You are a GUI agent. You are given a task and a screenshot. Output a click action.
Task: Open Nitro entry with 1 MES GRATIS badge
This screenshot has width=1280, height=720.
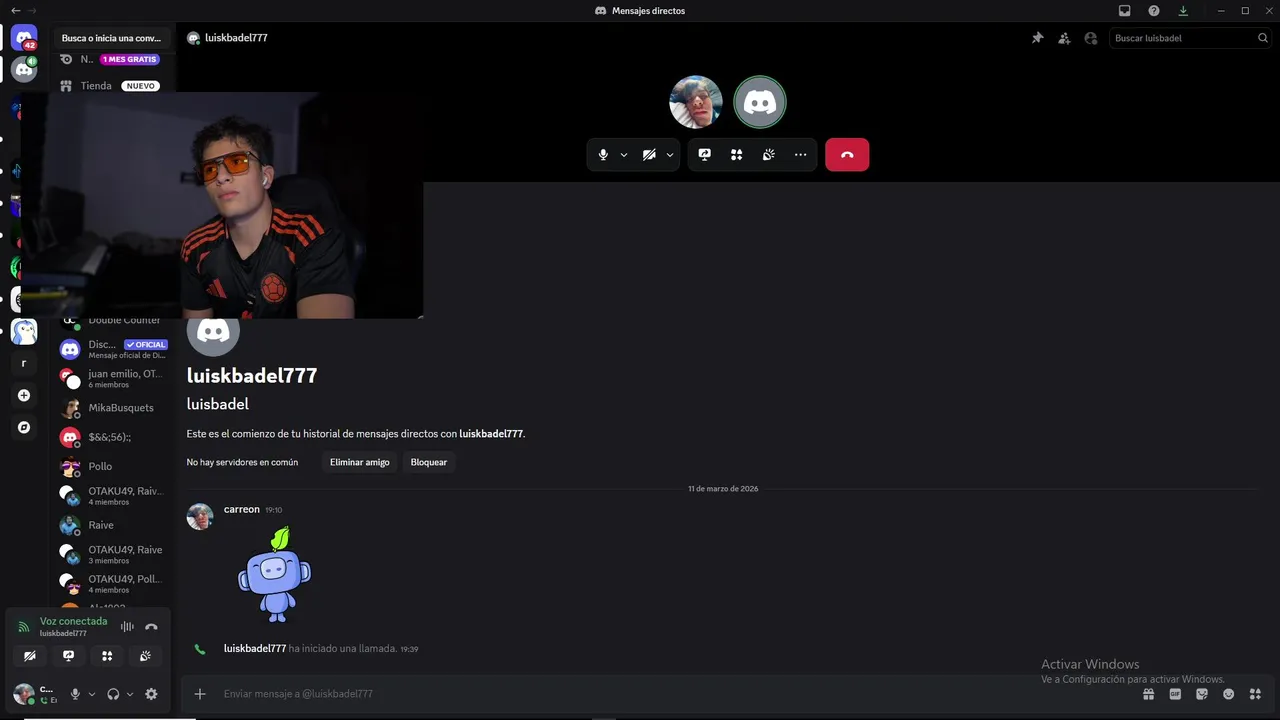click(x=111, y=59)
